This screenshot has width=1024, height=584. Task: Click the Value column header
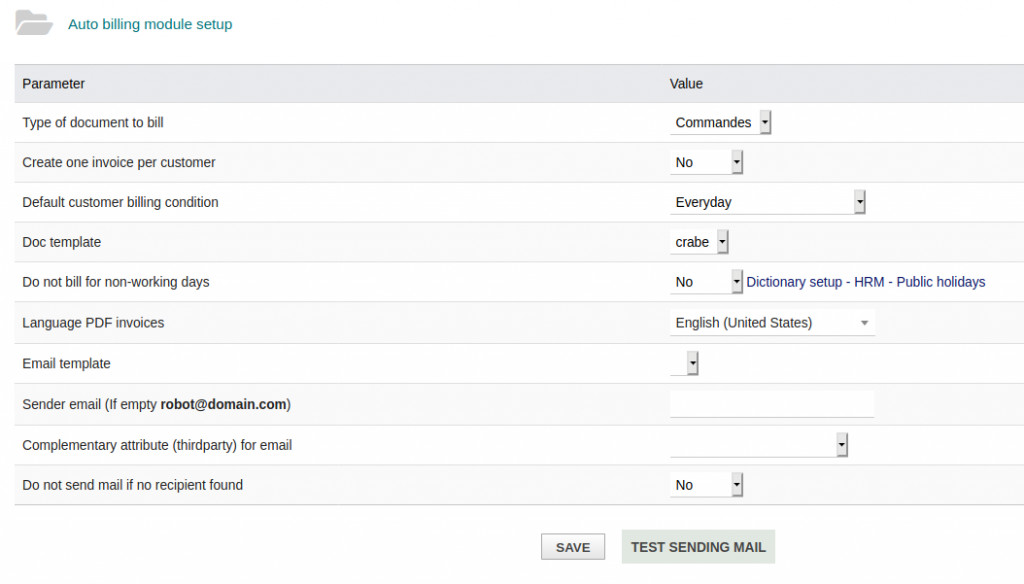tap(686, 84)
